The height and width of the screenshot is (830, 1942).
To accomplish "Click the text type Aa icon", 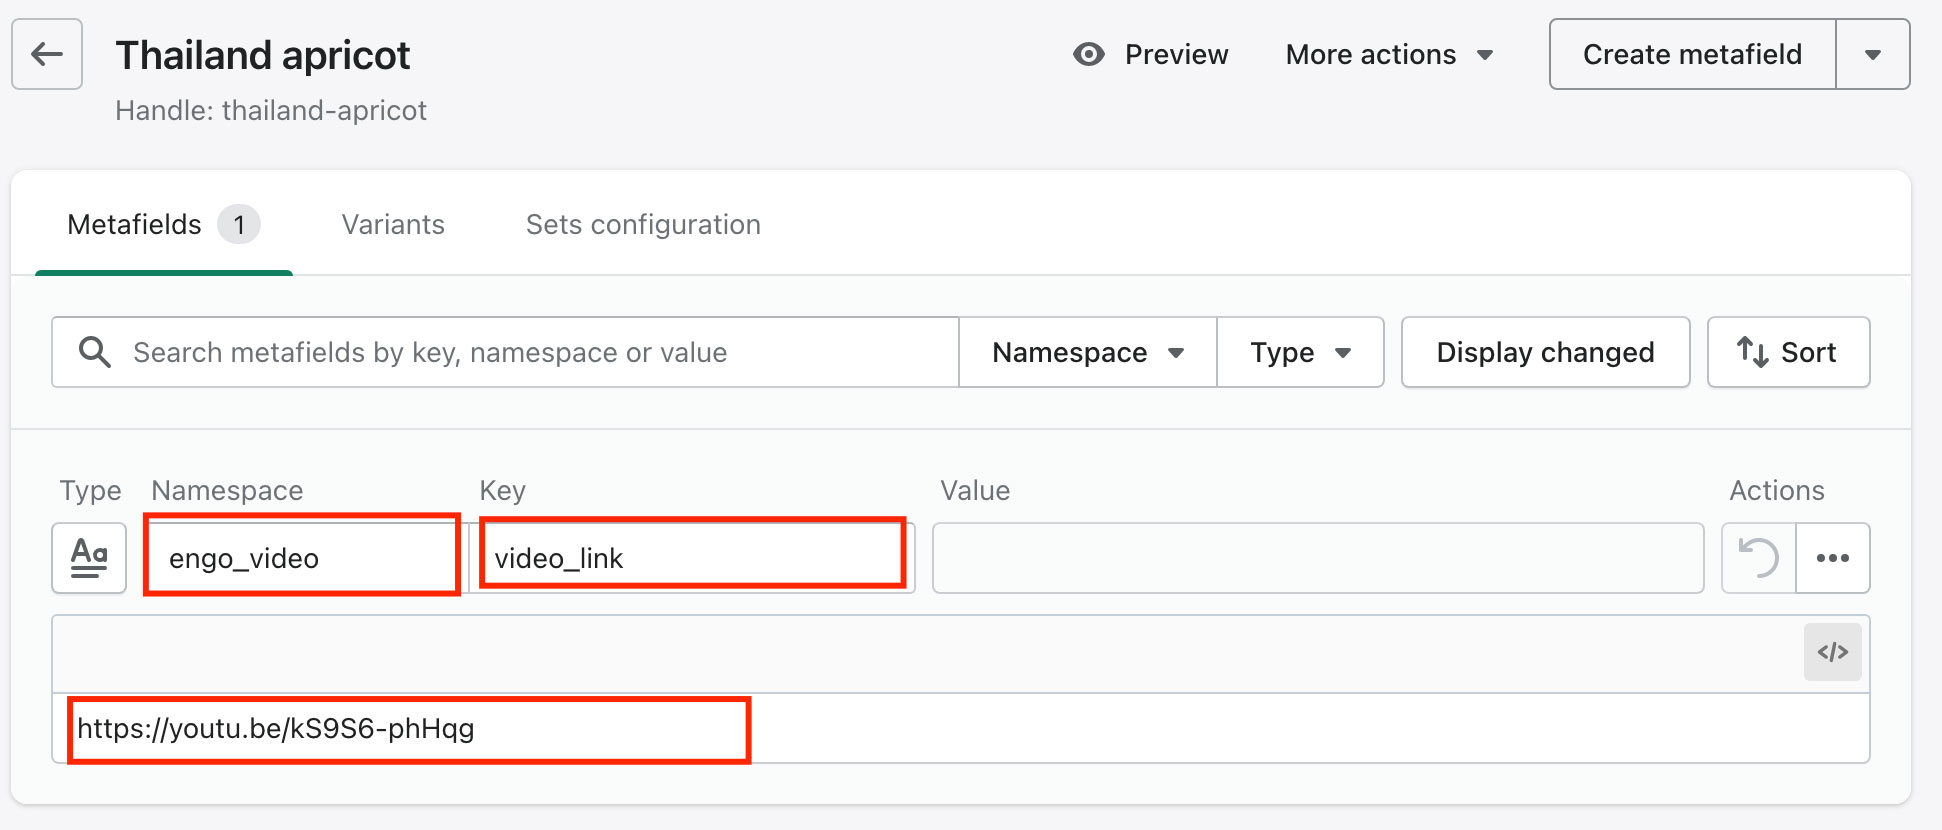I will coord(89,558).
